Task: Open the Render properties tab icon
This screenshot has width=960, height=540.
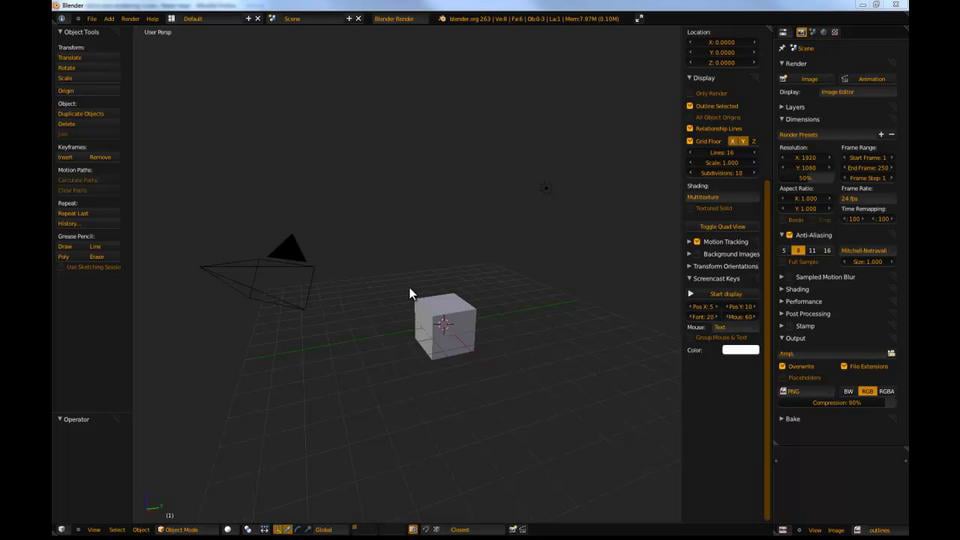Action: pos(801,32)
